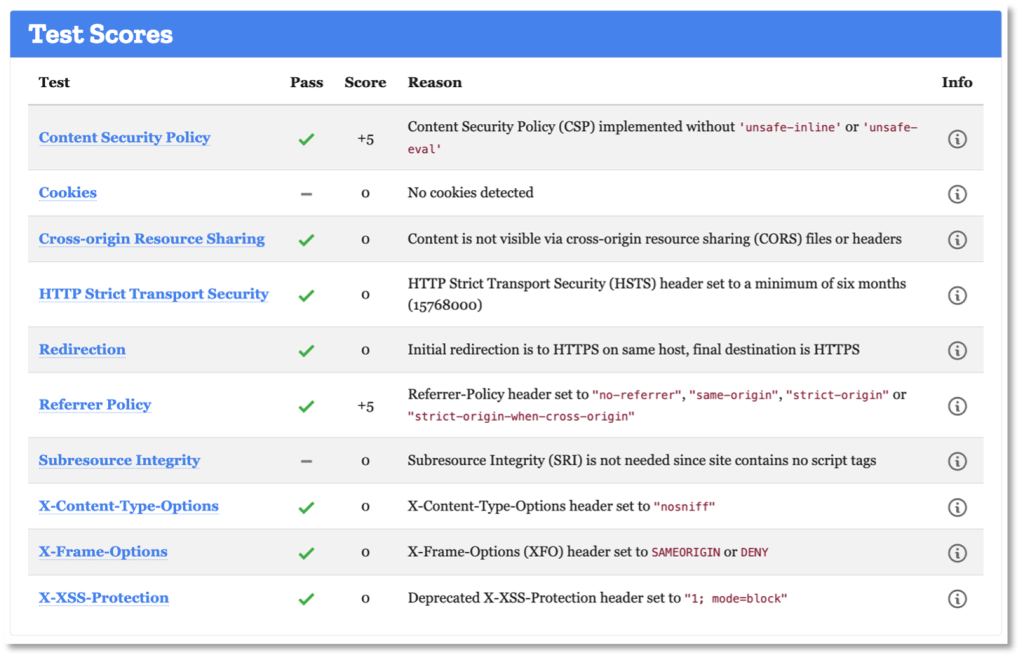Open the info icon for Content Security Policy
The image size is (1024, 660).
pos(957,139)
